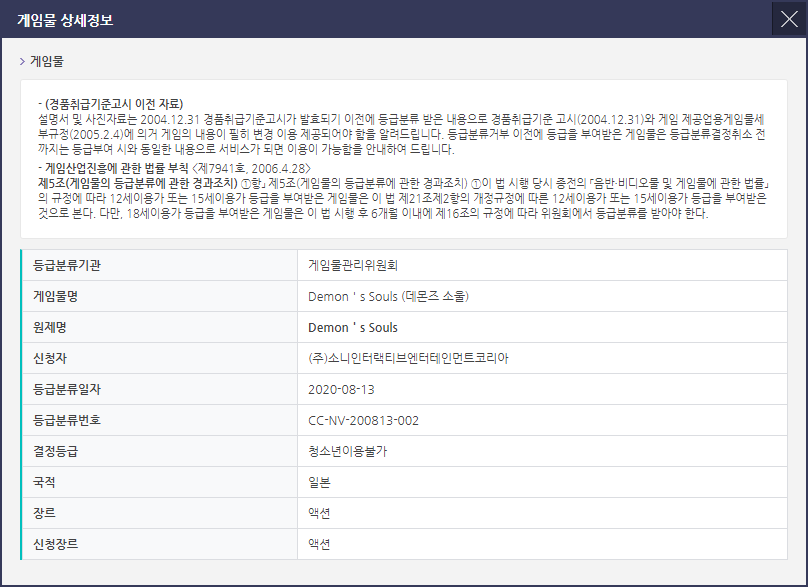Select Demon's Souls (데몬즈 소울) value

pyautogui.click(x=389, y=296)
